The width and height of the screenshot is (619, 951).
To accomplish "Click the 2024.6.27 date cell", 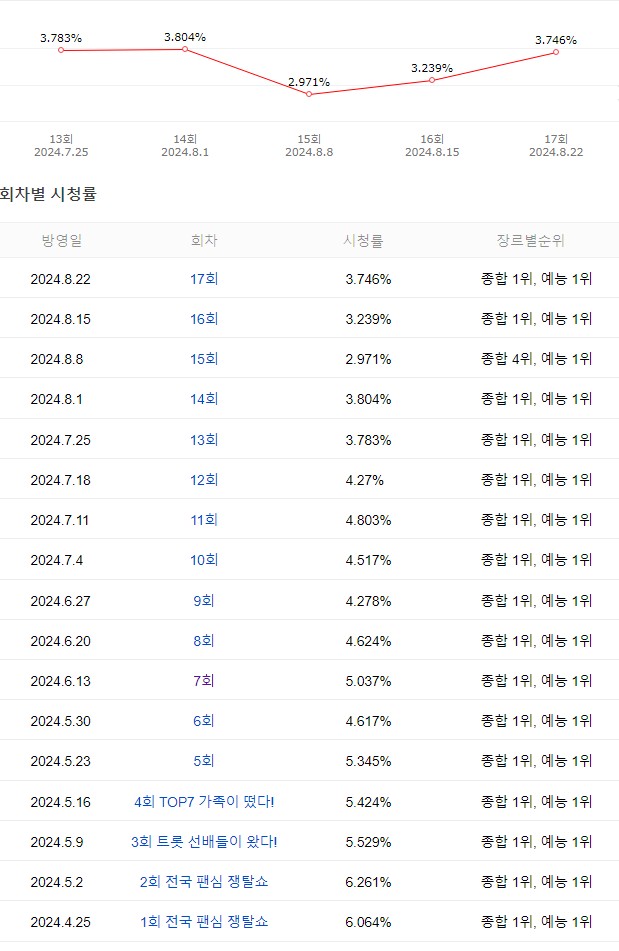I will tap(61, 601).
